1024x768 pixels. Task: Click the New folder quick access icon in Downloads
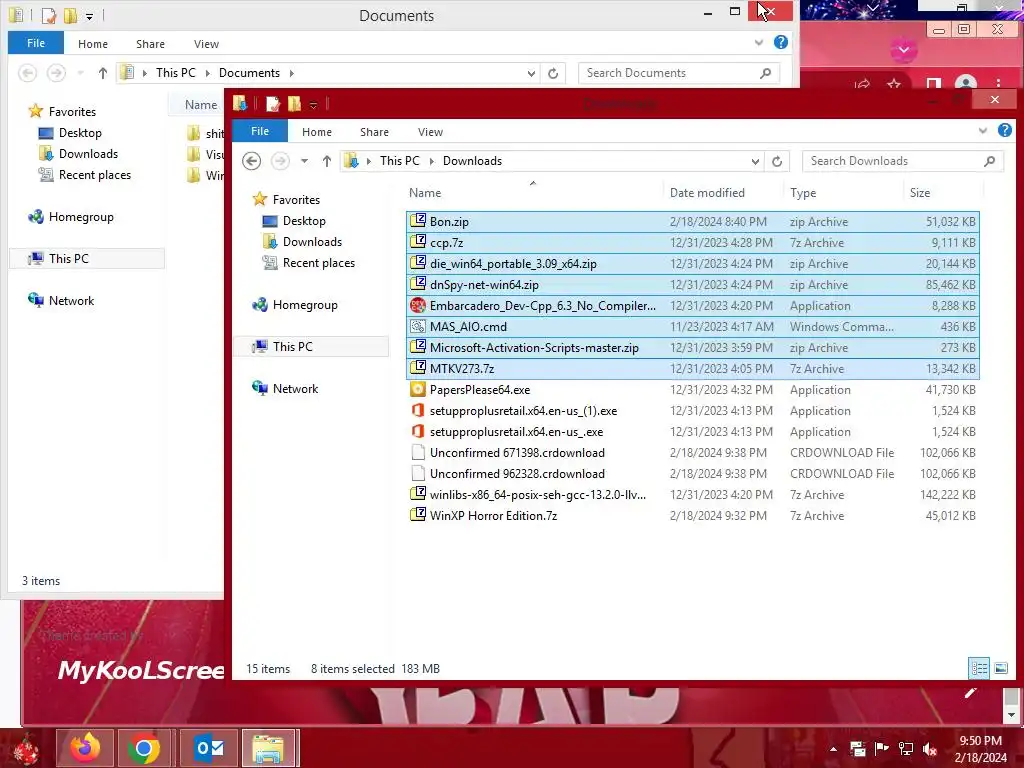[295, 104]
